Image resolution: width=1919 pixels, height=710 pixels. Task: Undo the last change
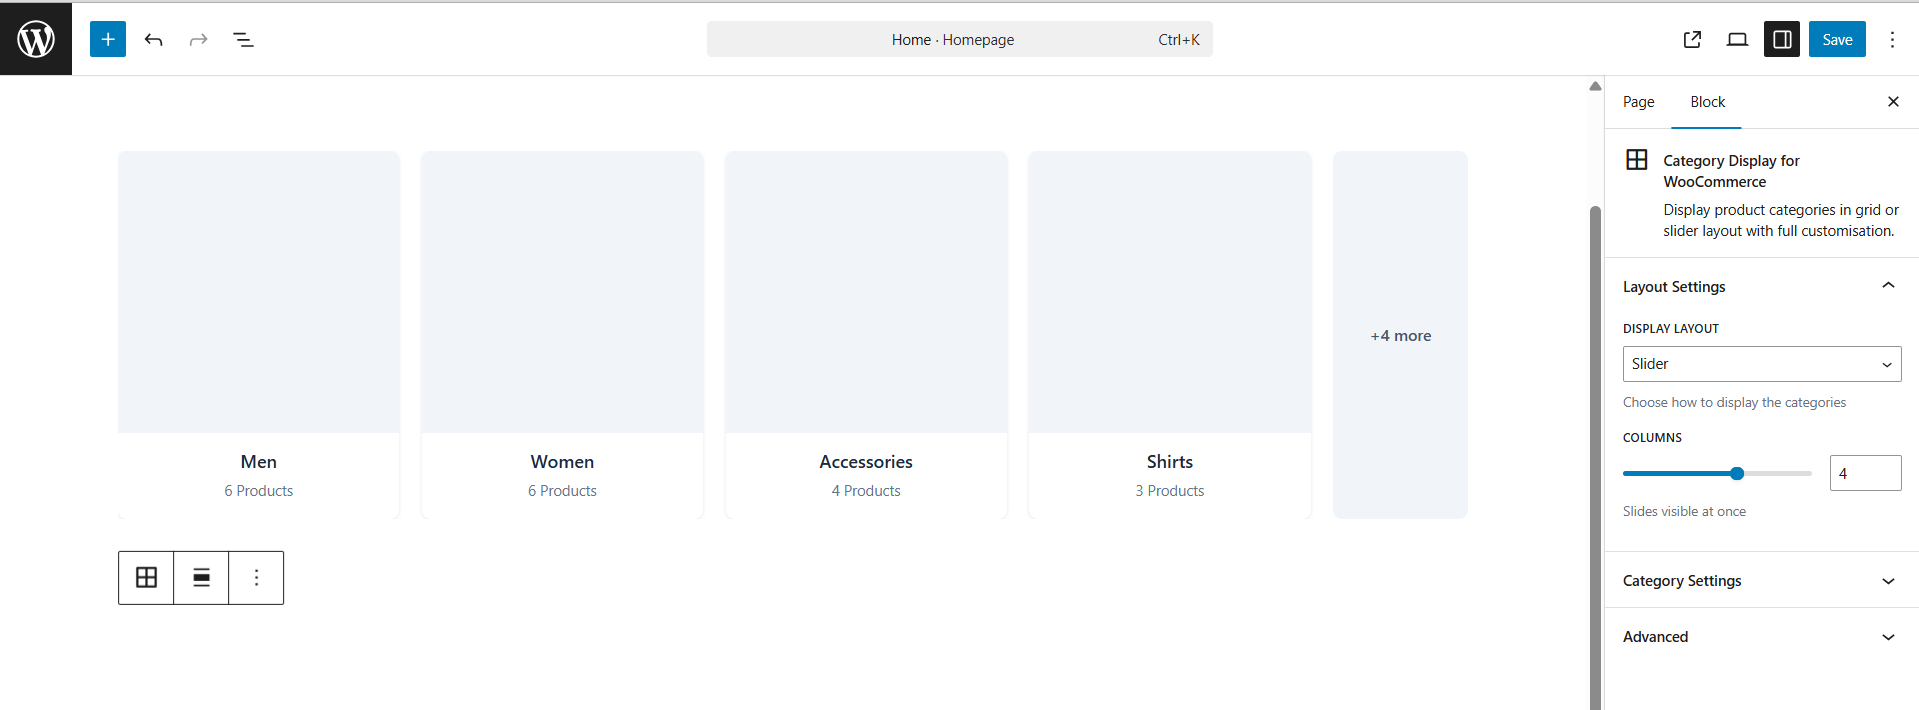(153, 39)
